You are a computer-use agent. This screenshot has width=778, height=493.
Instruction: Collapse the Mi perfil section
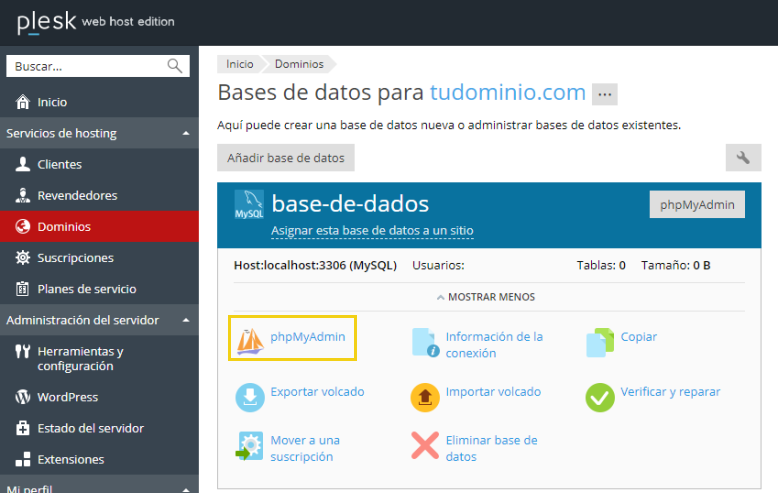tap(186, 489)
